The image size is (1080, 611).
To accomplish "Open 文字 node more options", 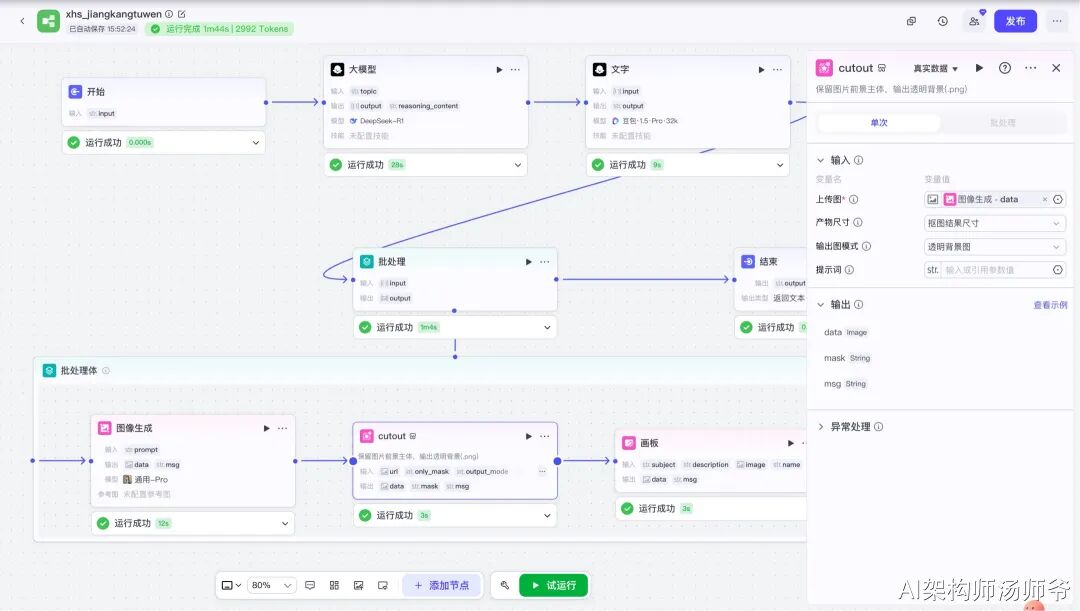I will (x=778, y=70).
